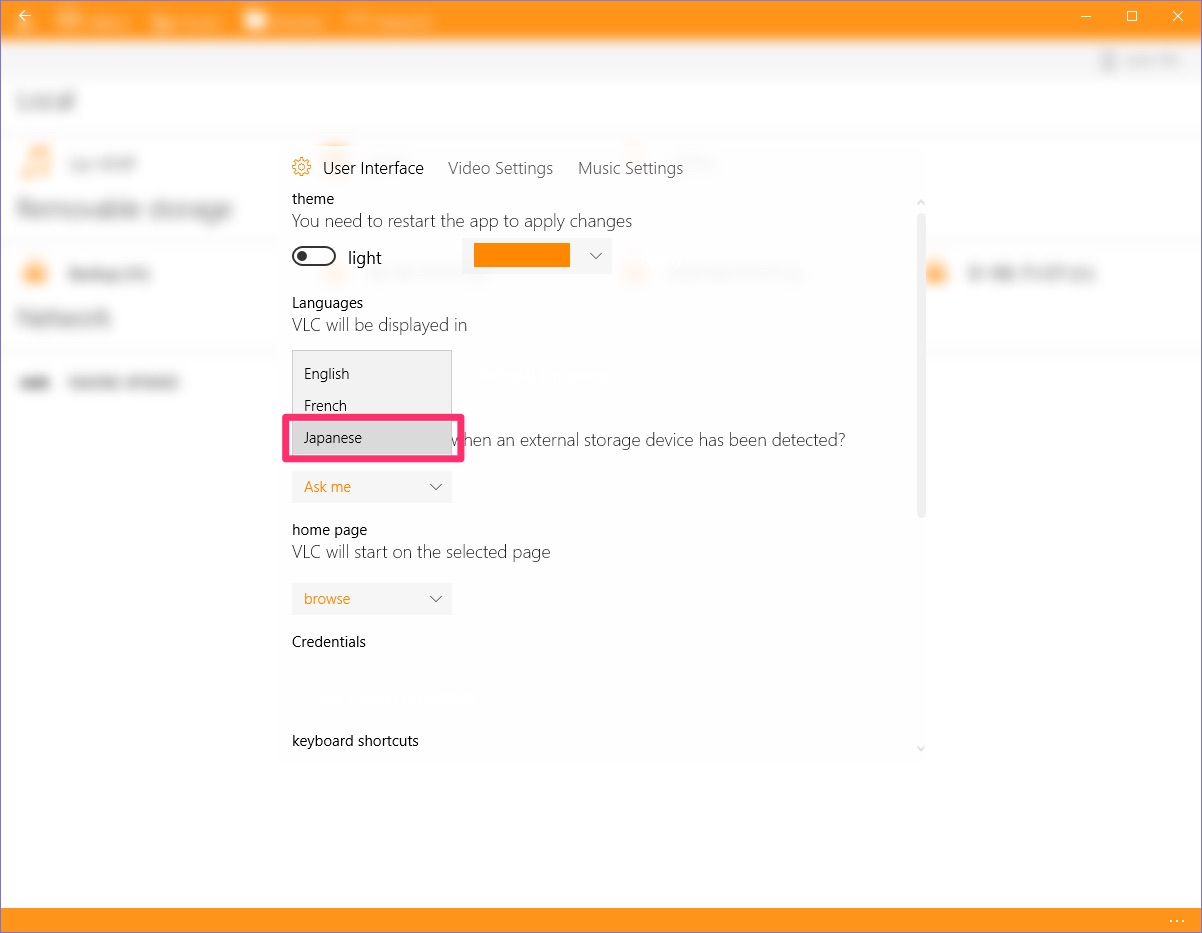Click the keyboard shortcuts heading
1202x933 pixels.
click(355, 741)
